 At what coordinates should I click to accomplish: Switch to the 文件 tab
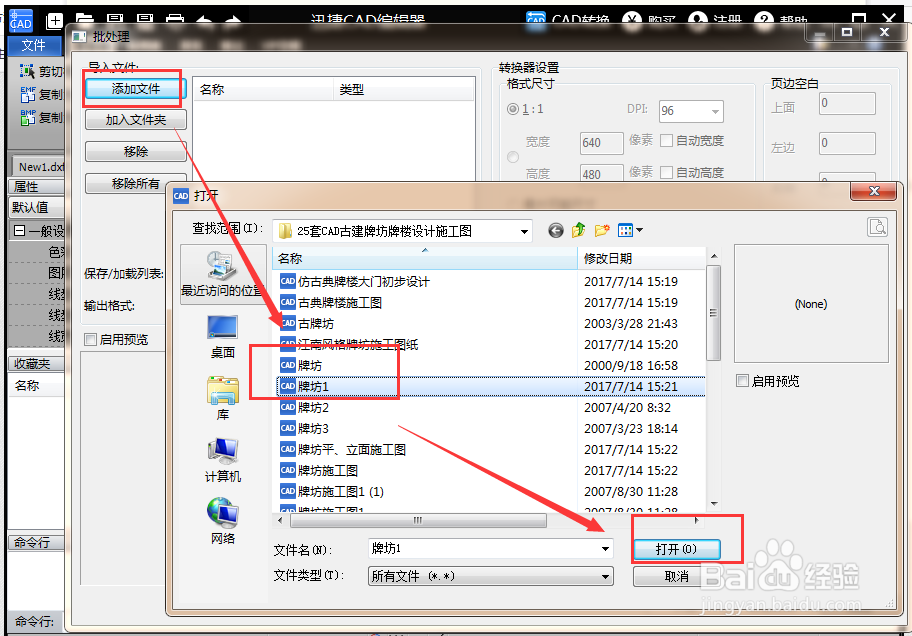(34, 44)
